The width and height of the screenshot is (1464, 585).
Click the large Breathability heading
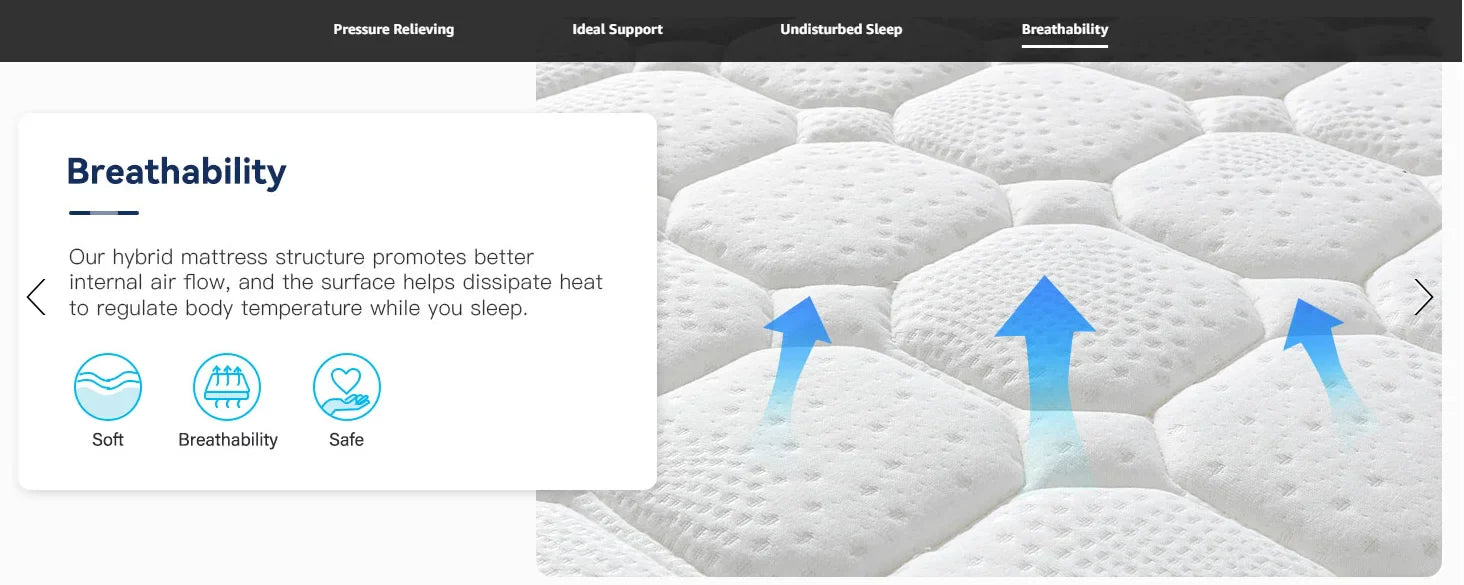click(x=177, y=172)
